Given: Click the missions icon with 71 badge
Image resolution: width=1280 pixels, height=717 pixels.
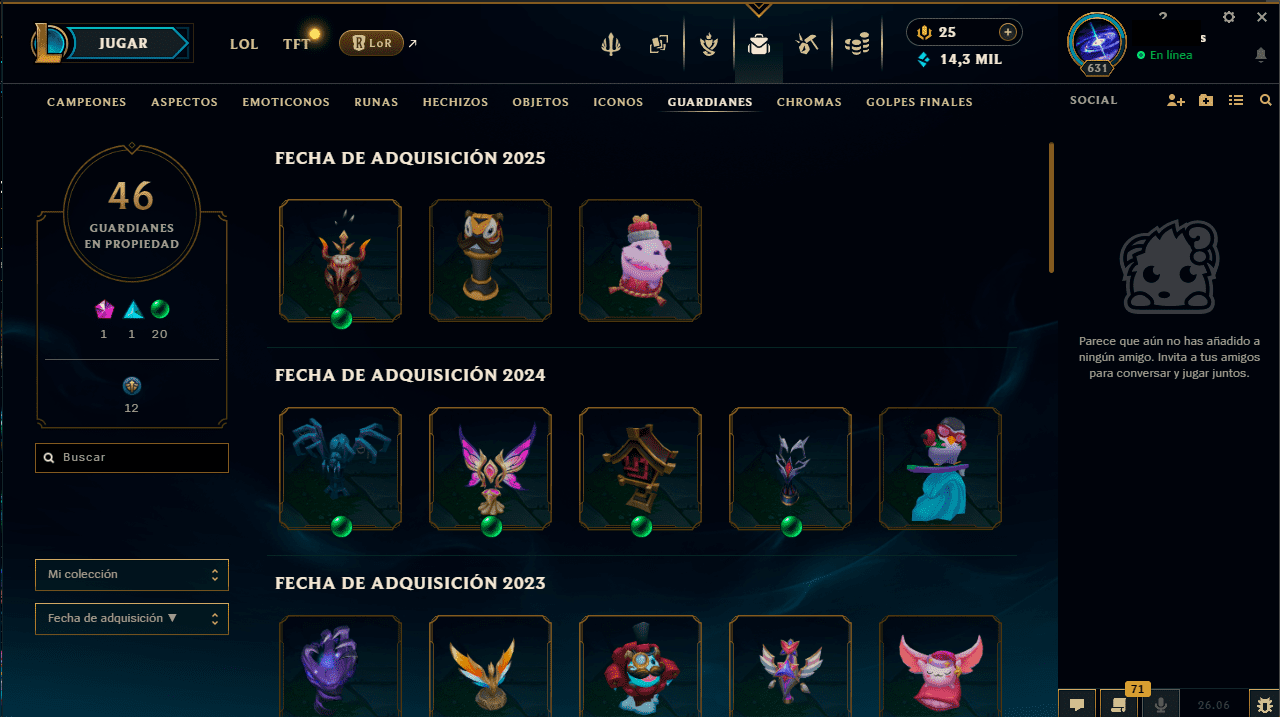Looking at the screenshot, I should pyautogui.click(x=1119, y=704).
